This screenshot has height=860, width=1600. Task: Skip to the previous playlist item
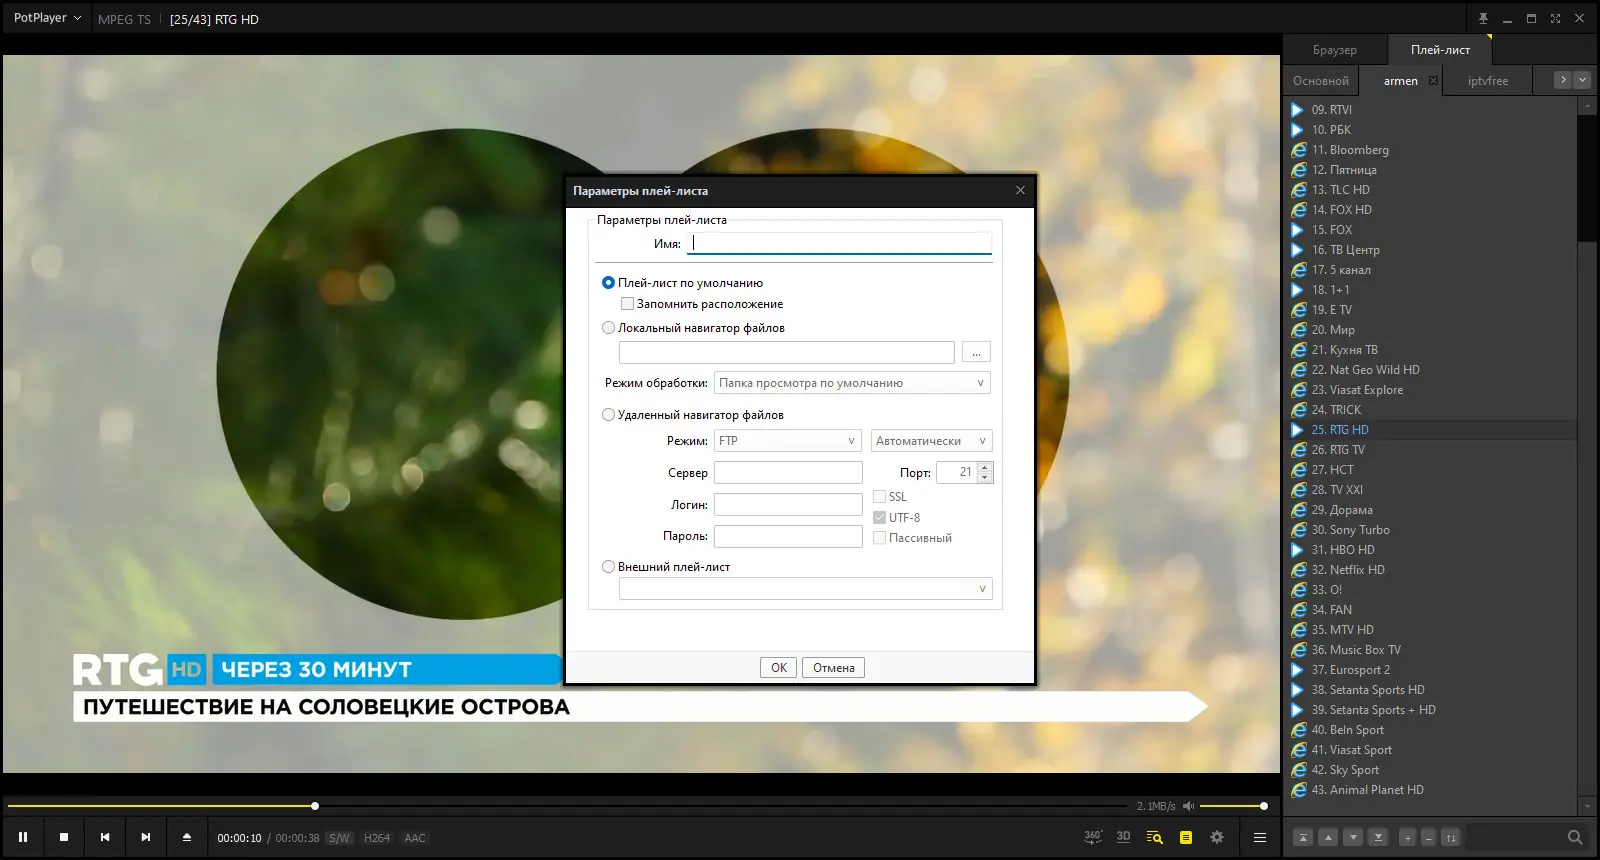[105, 837]
